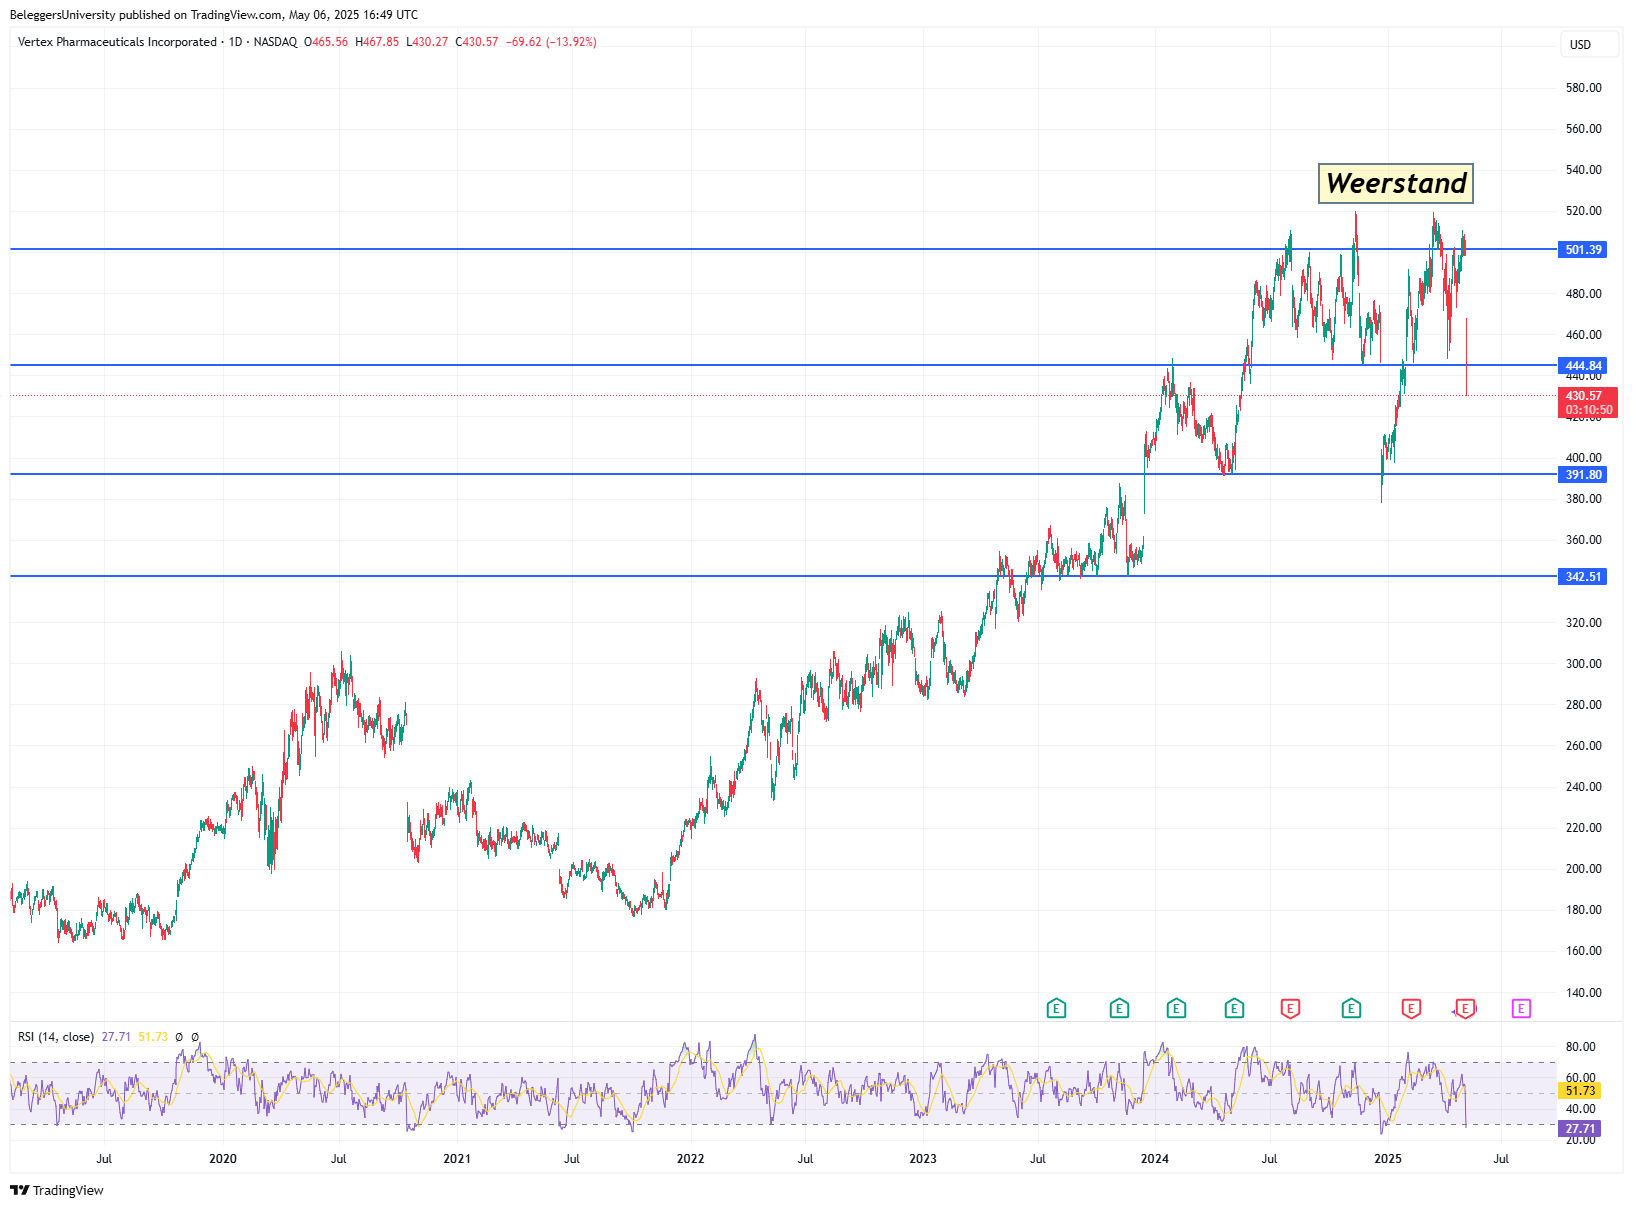Click the 300.00 price axis label
The height and width of the screenshot is (1208, 1633).
point(1584,664)
